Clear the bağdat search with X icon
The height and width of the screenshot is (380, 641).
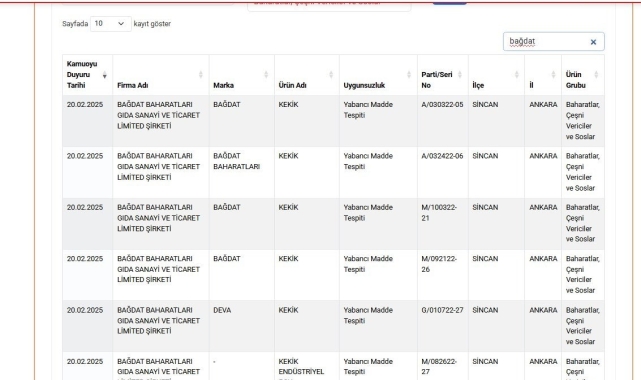(x=593, y=42)
